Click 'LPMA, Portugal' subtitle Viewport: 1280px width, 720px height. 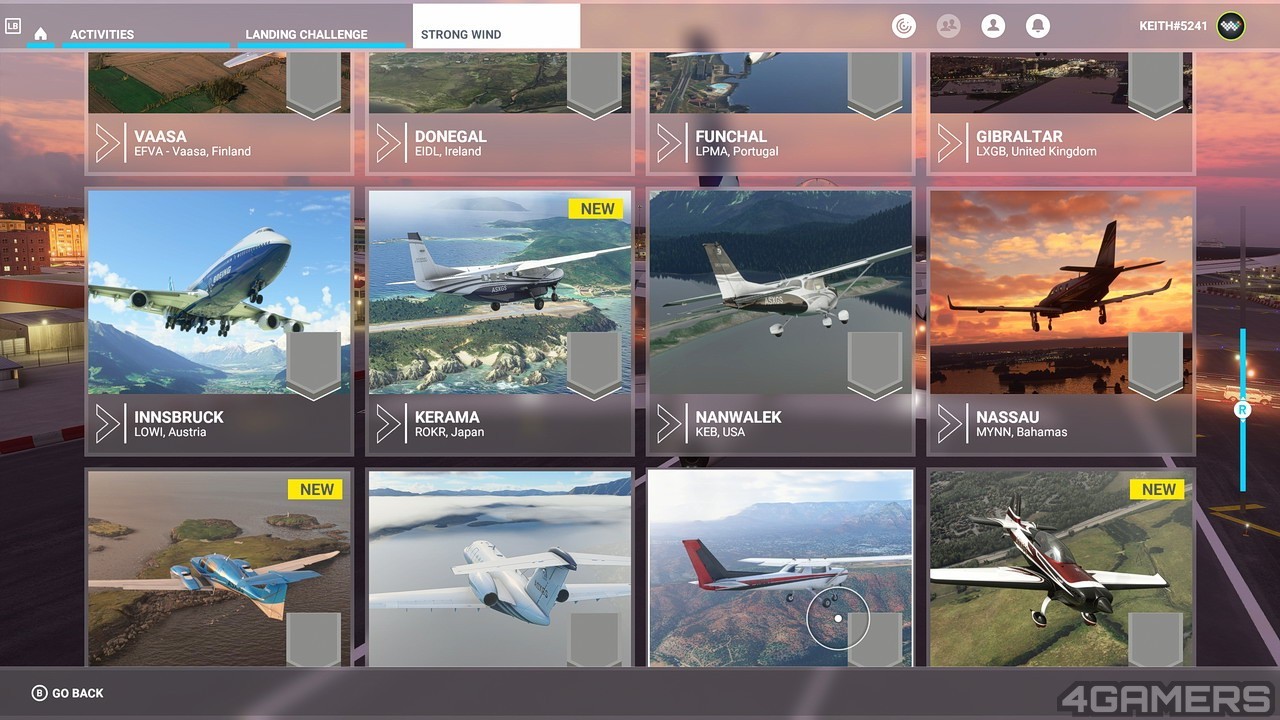(x=737, y=152)
